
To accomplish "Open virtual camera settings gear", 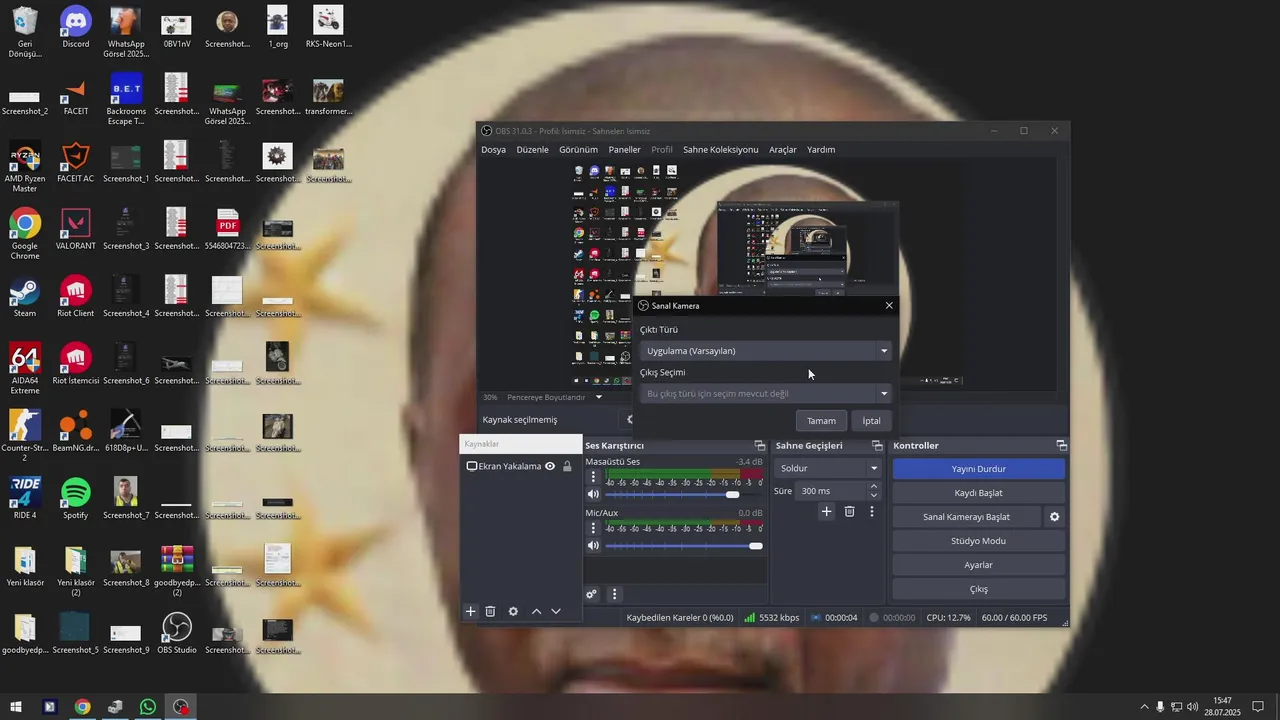I will click(x=1054, y=517).
